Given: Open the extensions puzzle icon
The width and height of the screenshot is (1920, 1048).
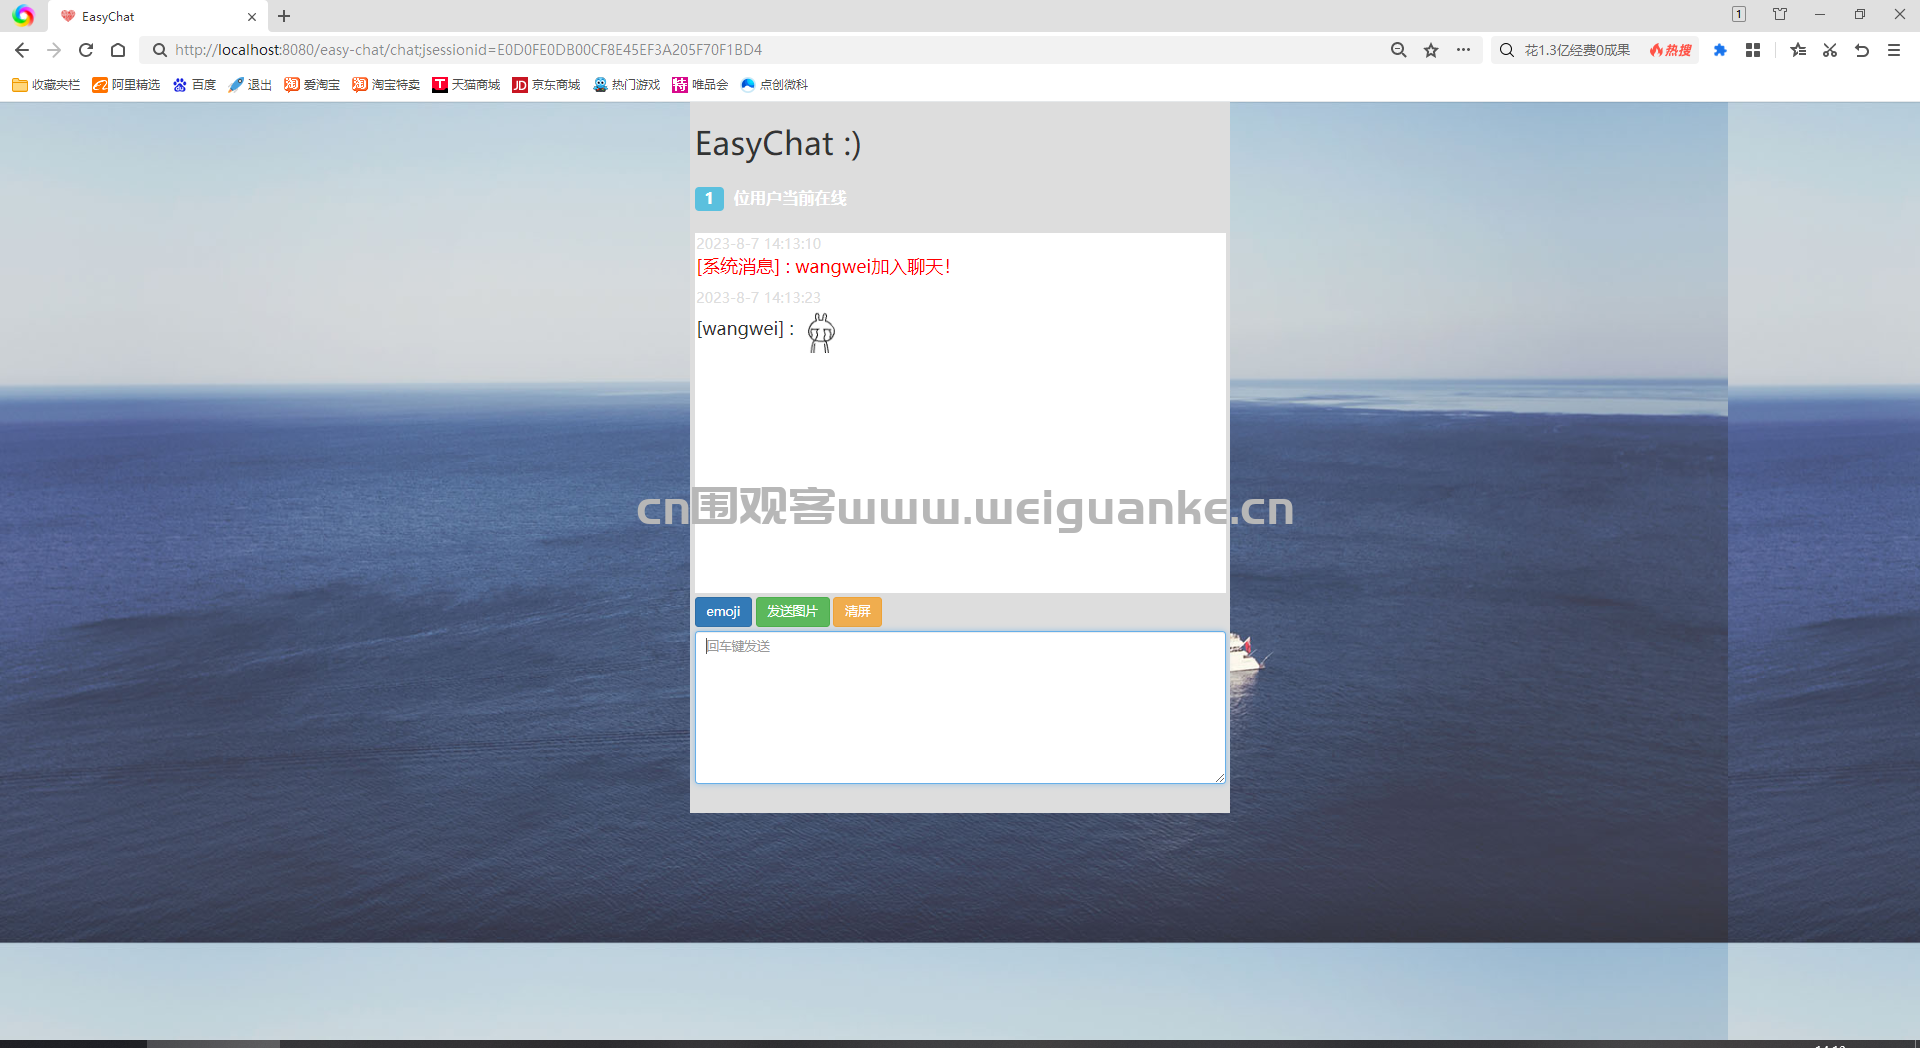Looking at the screenshot, I should coord(1720,50).
